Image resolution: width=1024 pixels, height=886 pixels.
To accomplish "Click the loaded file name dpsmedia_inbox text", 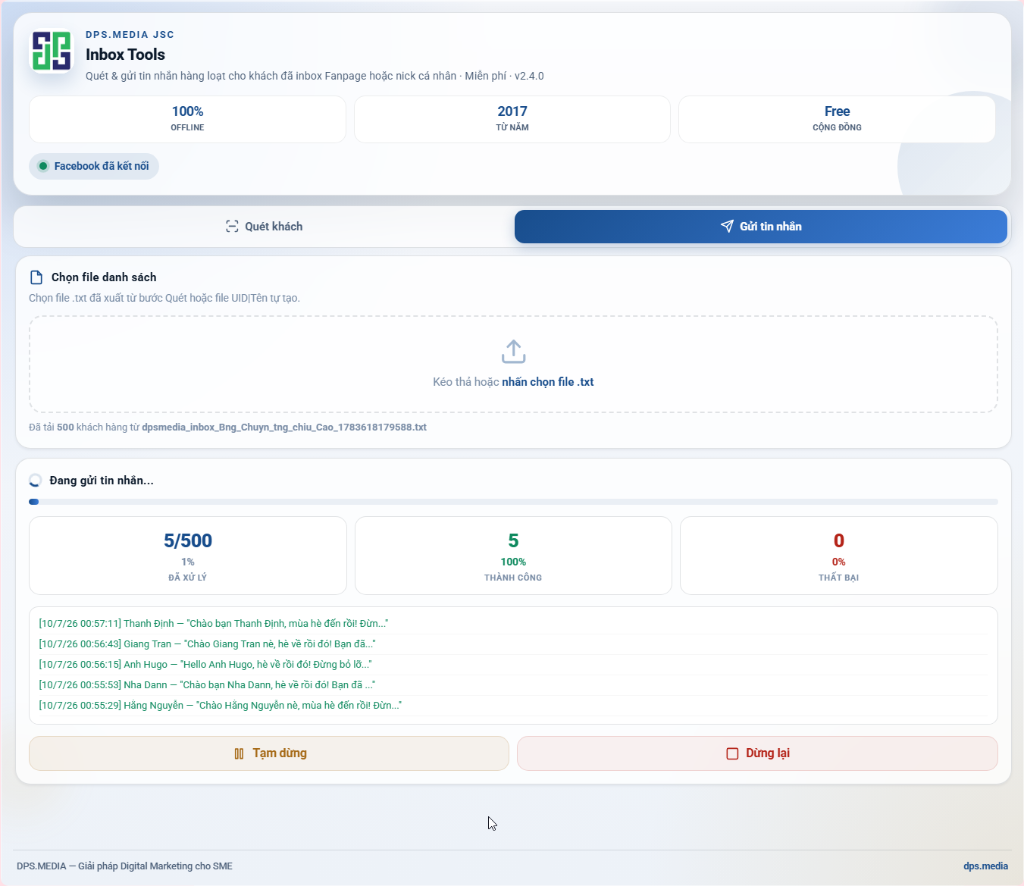I will click(x=284, y=427).
